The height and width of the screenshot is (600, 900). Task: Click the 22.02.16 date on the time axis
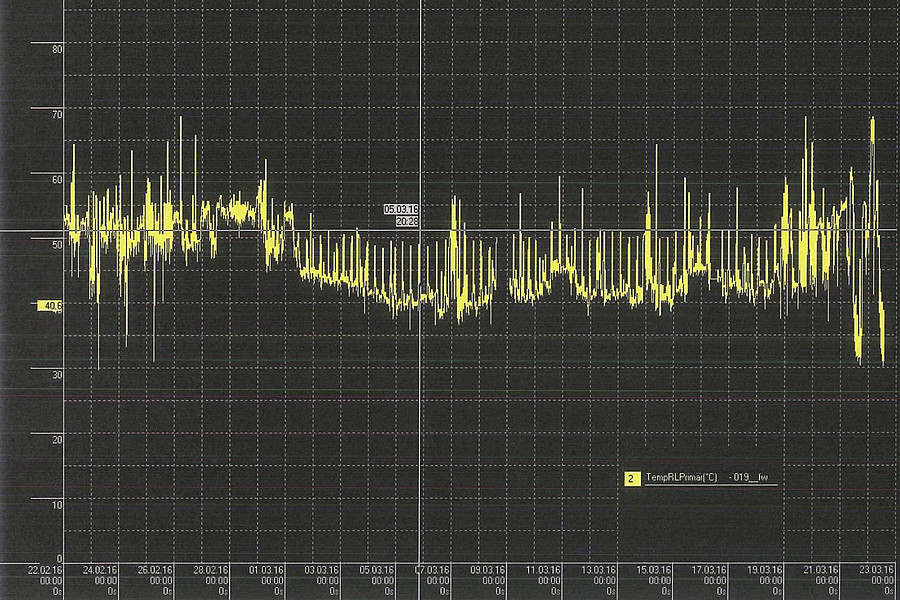(x=45, y=570)
